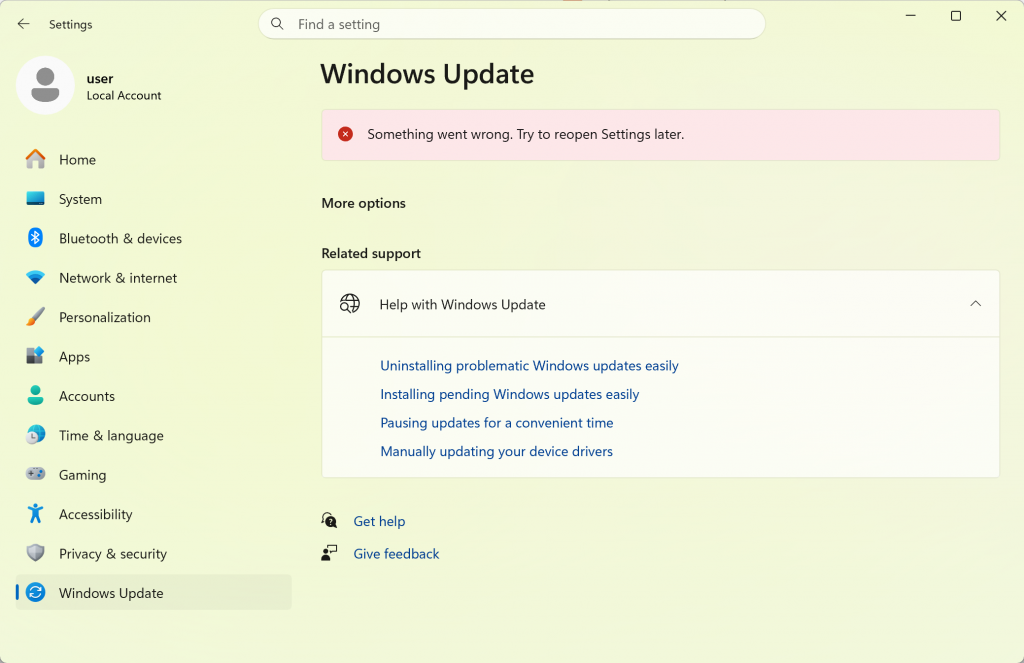Image resolution: width=1024 pixels, height=663 pixels.
Task: Select Accessibility in the sidebar
Action: pyautogui.click(x=153, y=513)
